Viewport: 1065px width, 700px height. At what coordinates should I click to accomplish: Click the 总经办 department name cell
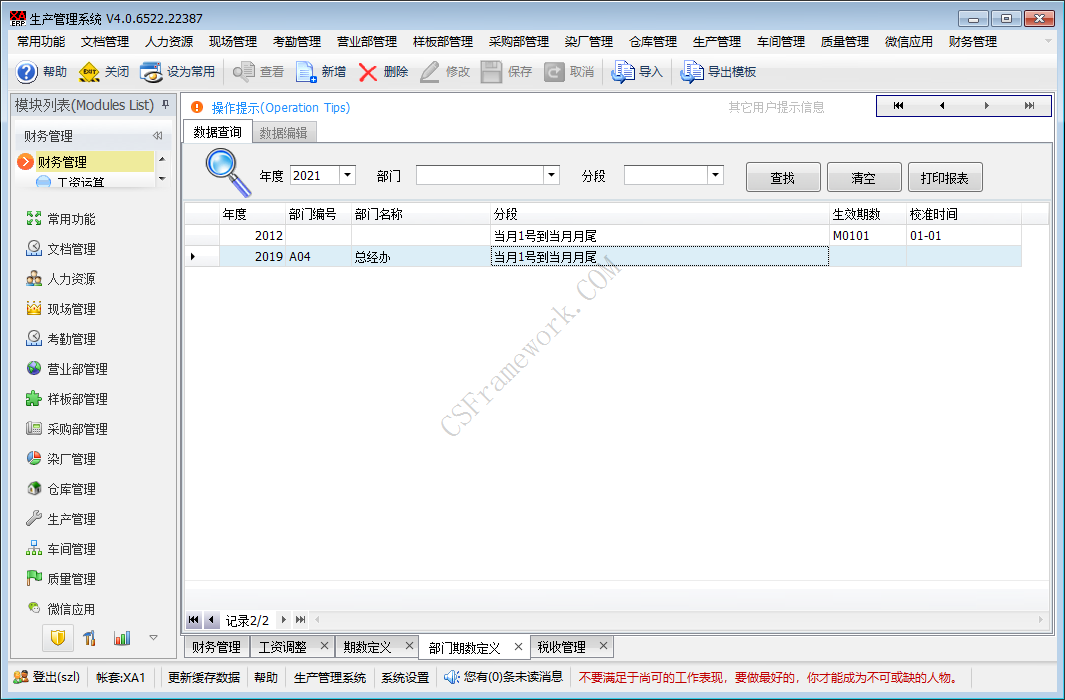(x=420, y=257)
